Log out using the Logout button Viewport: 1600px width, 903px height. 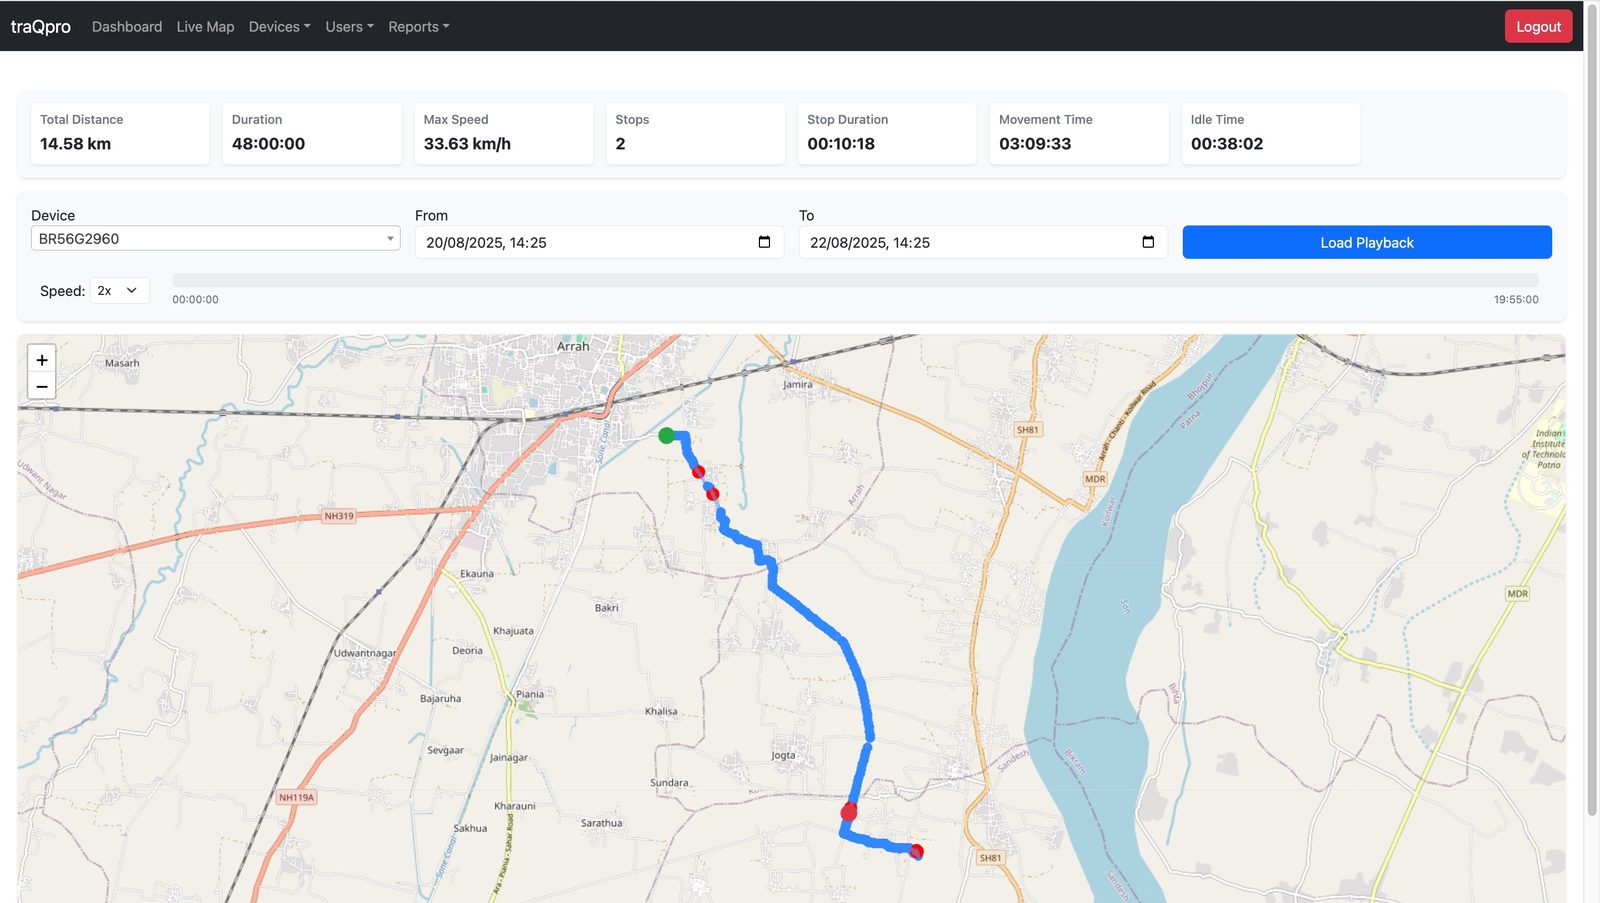coord(1538,26)
